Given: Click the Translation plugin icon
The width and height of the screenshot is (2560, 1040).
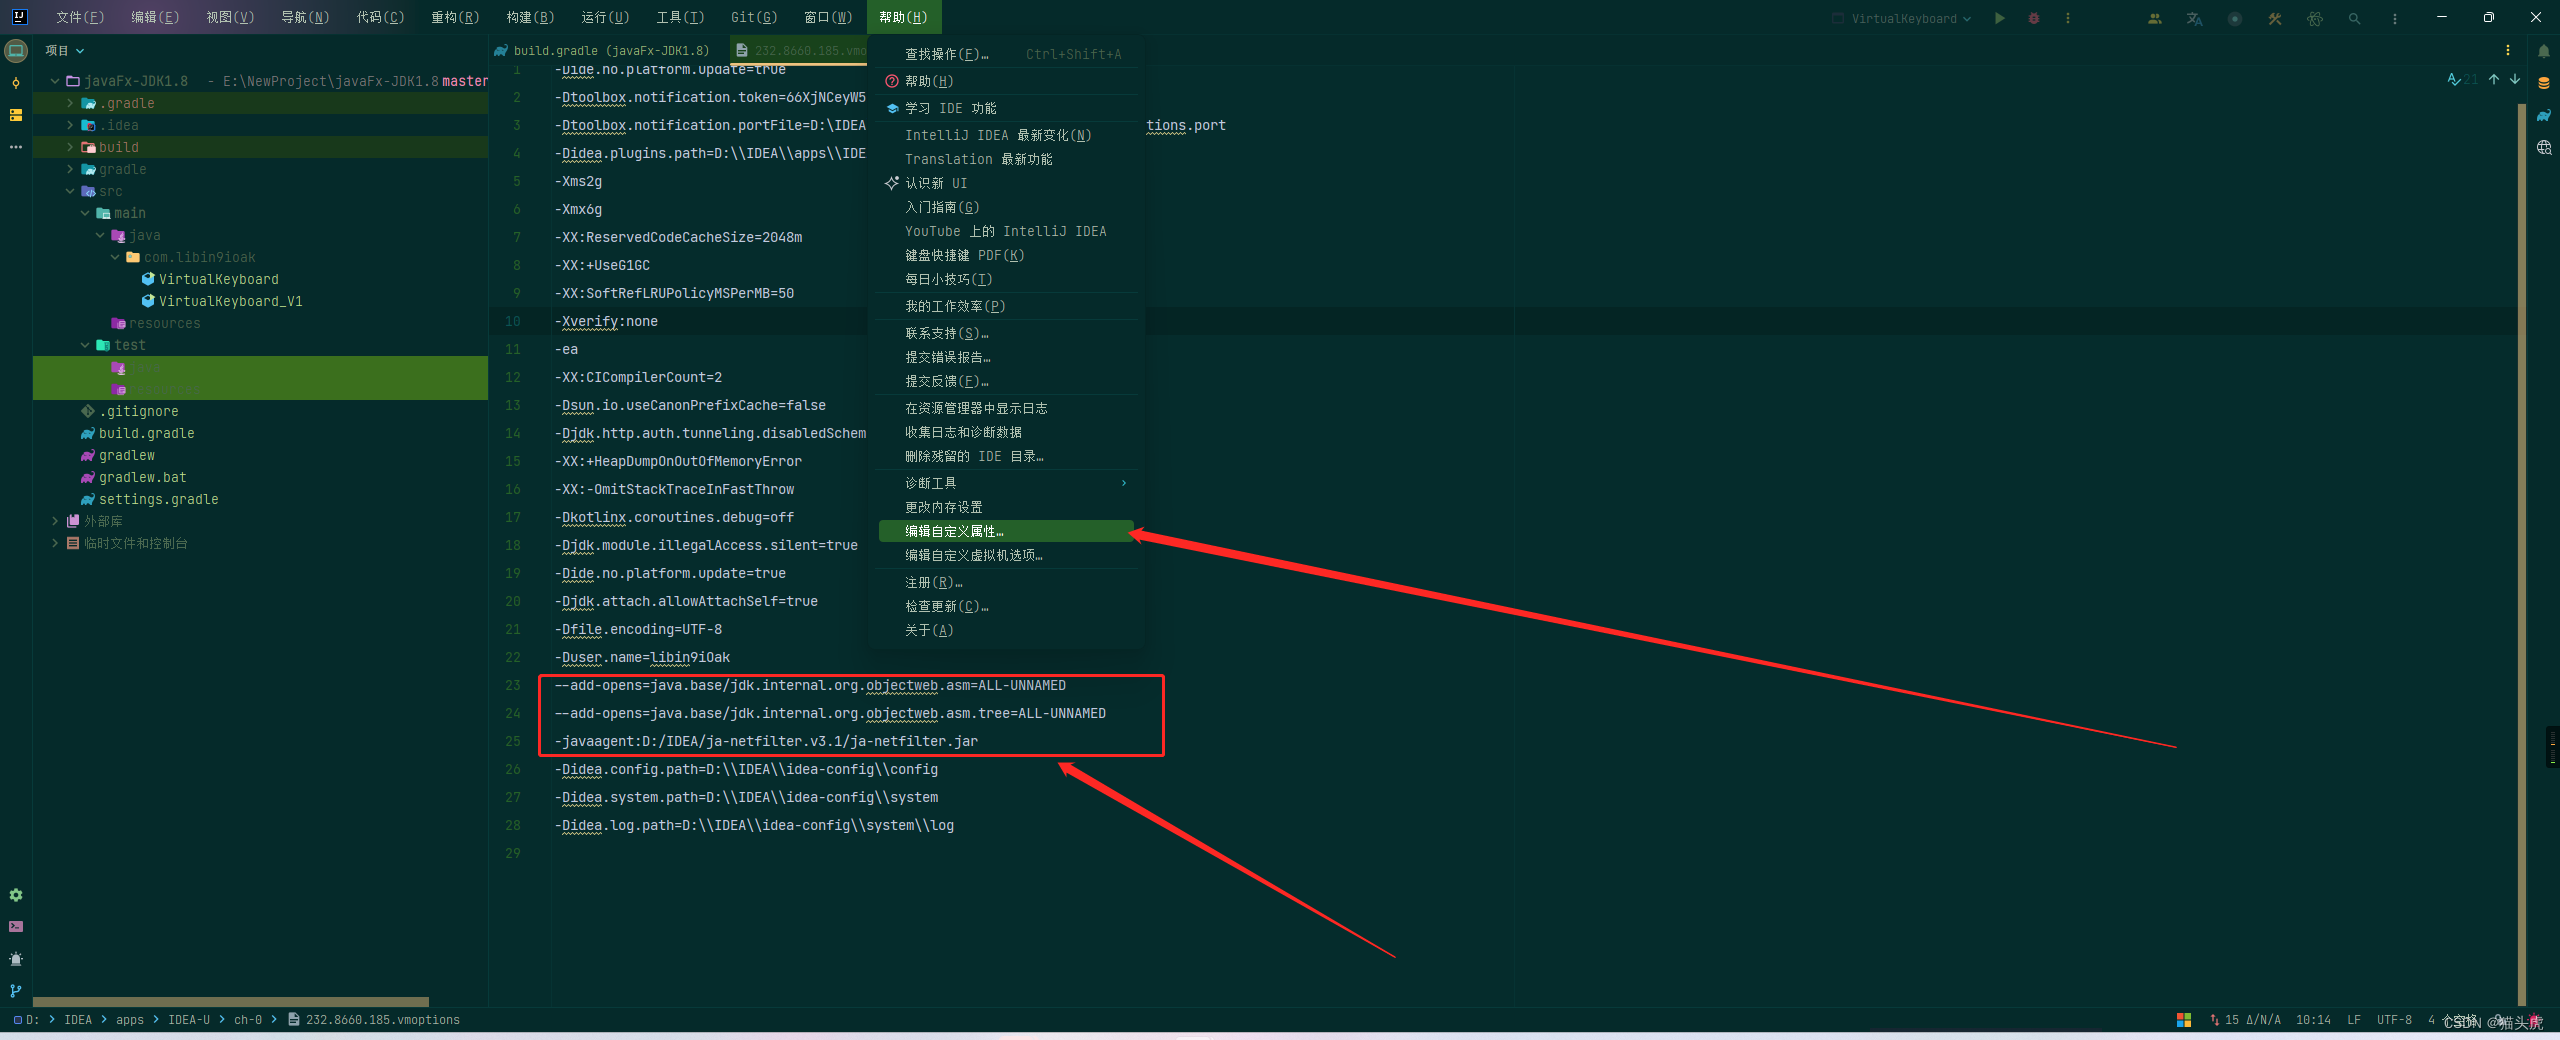Looking at the screenshot, I should (x=2195, y=18).
